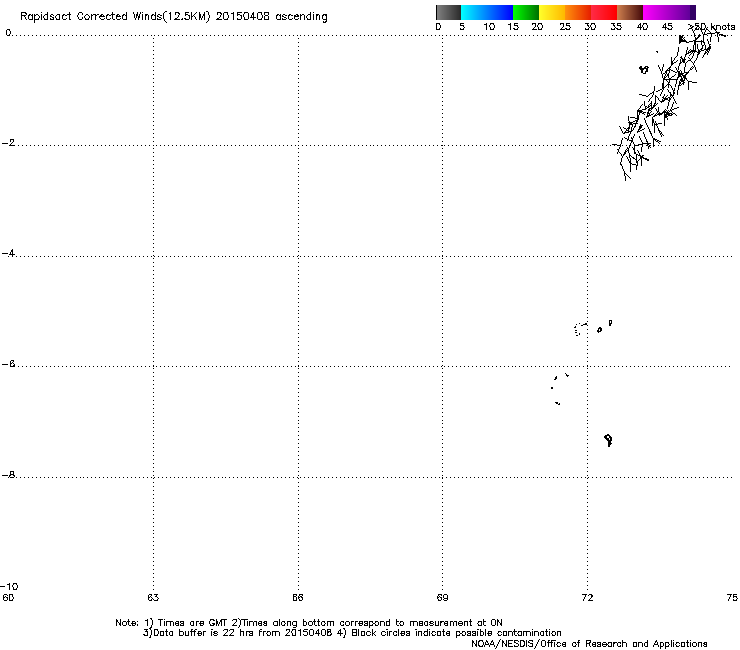The height and width of the screenshot is (650, 740).
Task: Click the legend label 40
Action: coord(642,27)
